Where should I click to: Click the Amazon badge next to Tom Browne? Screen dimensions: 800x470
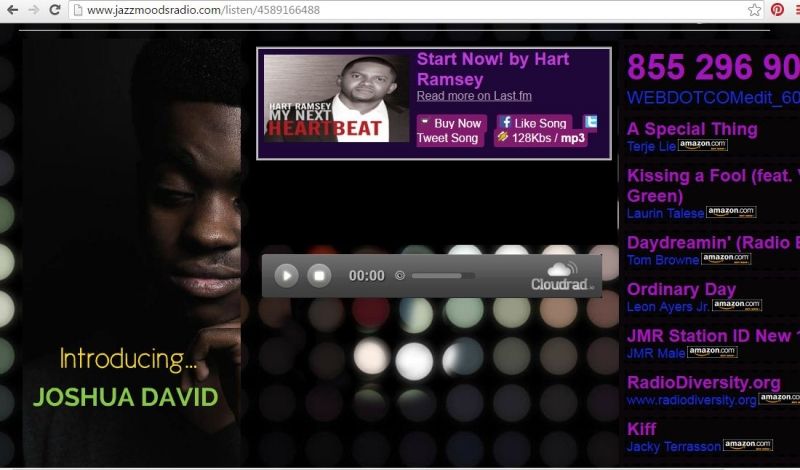726,258
